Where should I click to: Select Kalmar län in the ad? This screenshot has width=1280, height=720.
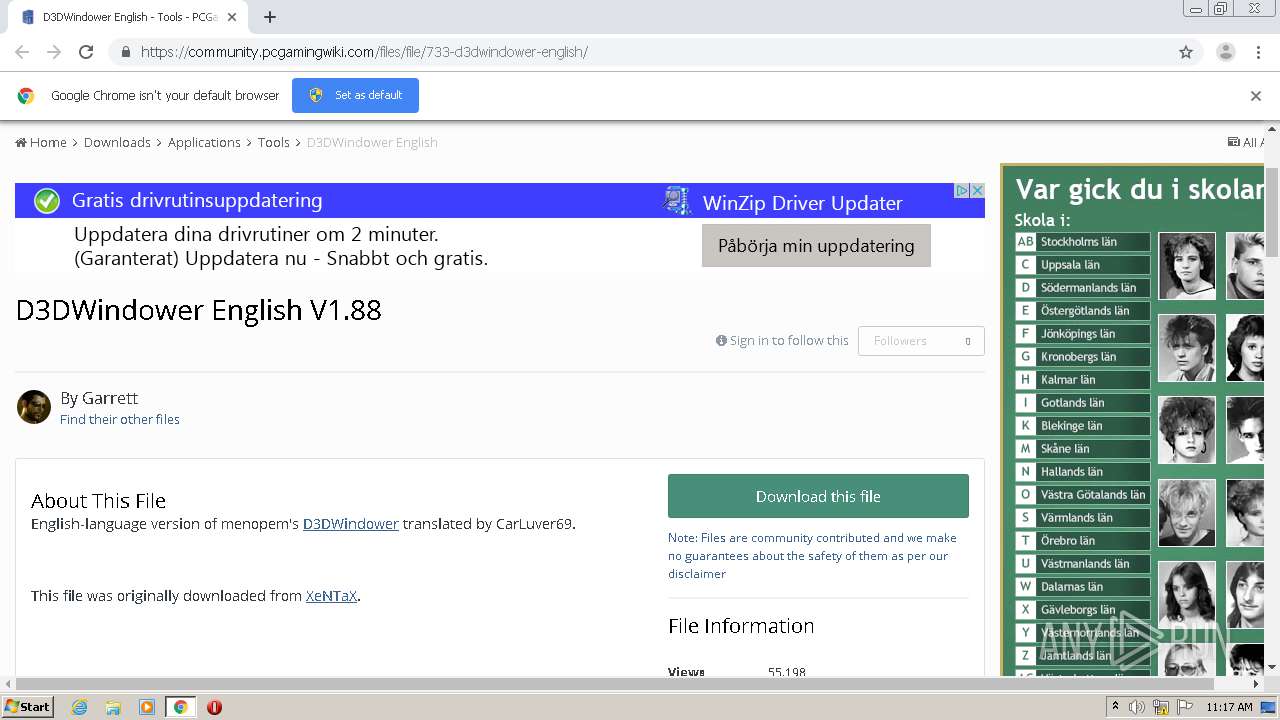[1082, 380]
